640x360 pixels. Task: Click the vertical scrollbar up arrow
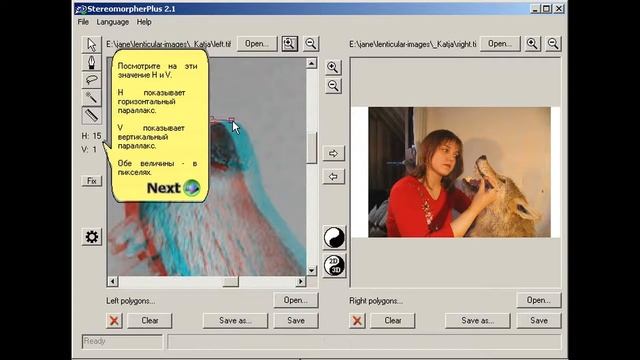coord(311,63)
